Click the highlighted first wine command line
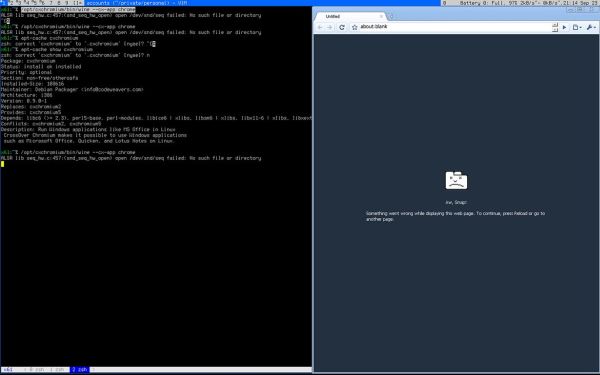Image resolution: width=600 pixels, height=375 pixels. point(78,10)
